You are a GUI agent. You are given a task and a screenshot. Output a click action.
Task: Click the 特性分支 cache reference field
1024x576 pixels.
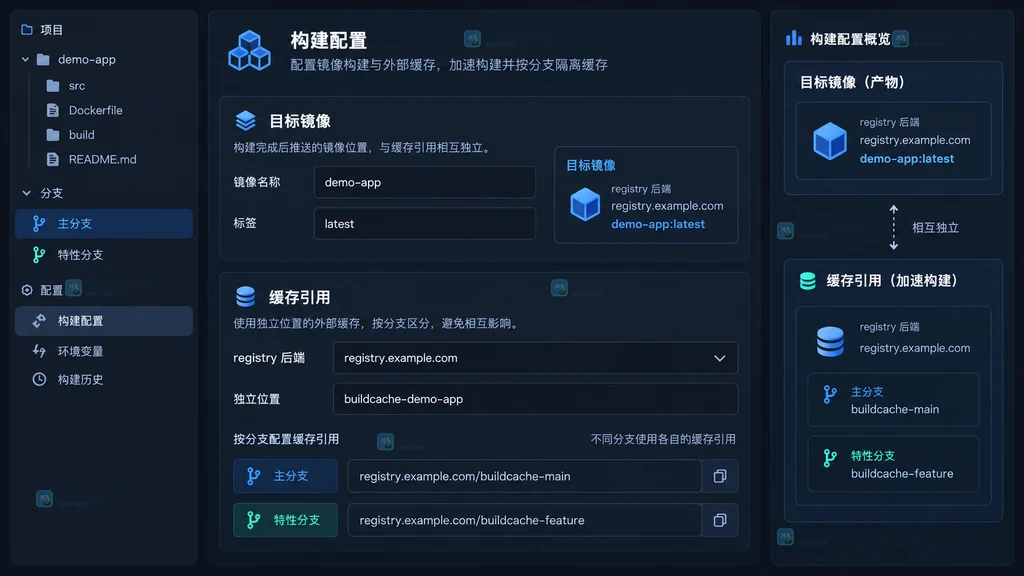524,520
